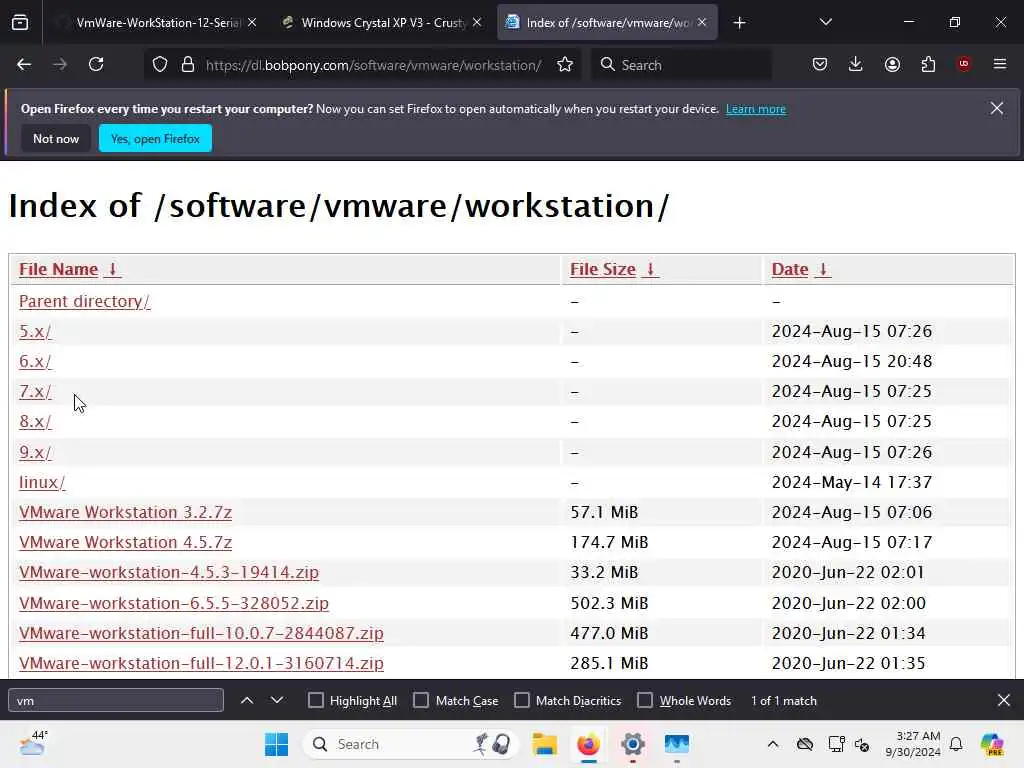Show site security lock info

(188, 65)
